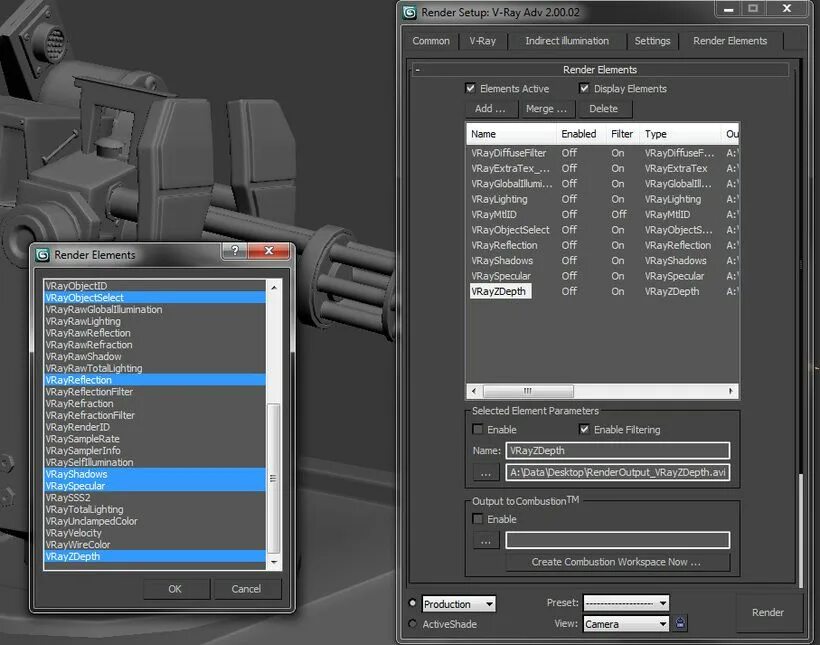Viewport: 820px width, 645px height.
Task: Select VRayDiffuseFilter row in the elements table
Action: click(x=602, y=153)
